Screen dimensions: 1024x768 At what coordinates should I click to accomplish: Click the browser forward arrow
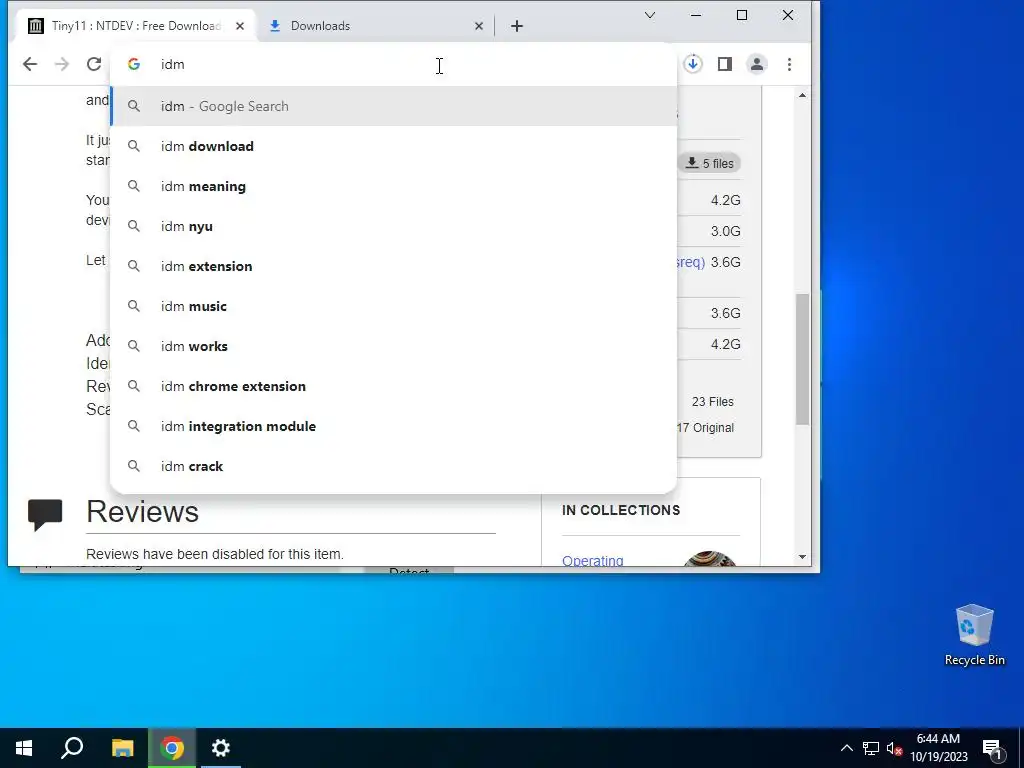(62, 64)
